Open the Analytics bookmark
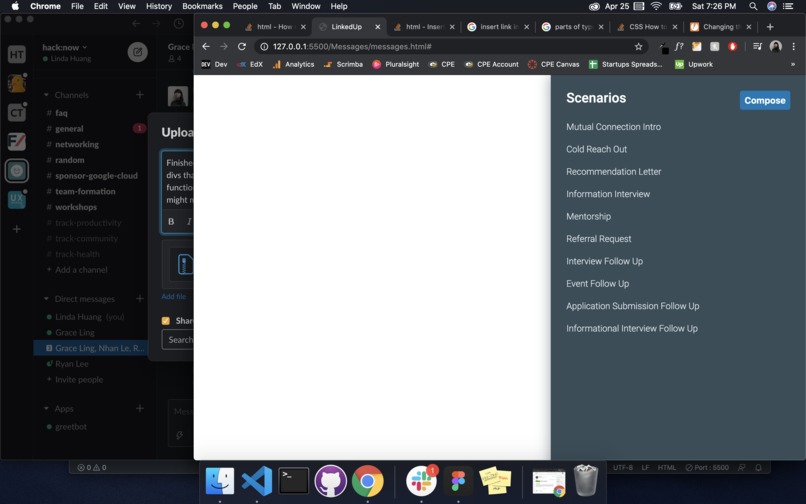 point(293,64)
